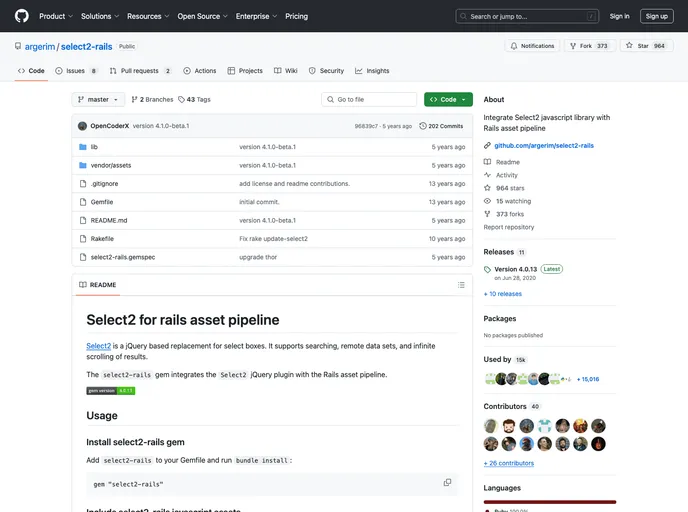Viewport: 688px width, 512px height.
Task: Open the master branch dropdown
Action: [x=98, y=100]
